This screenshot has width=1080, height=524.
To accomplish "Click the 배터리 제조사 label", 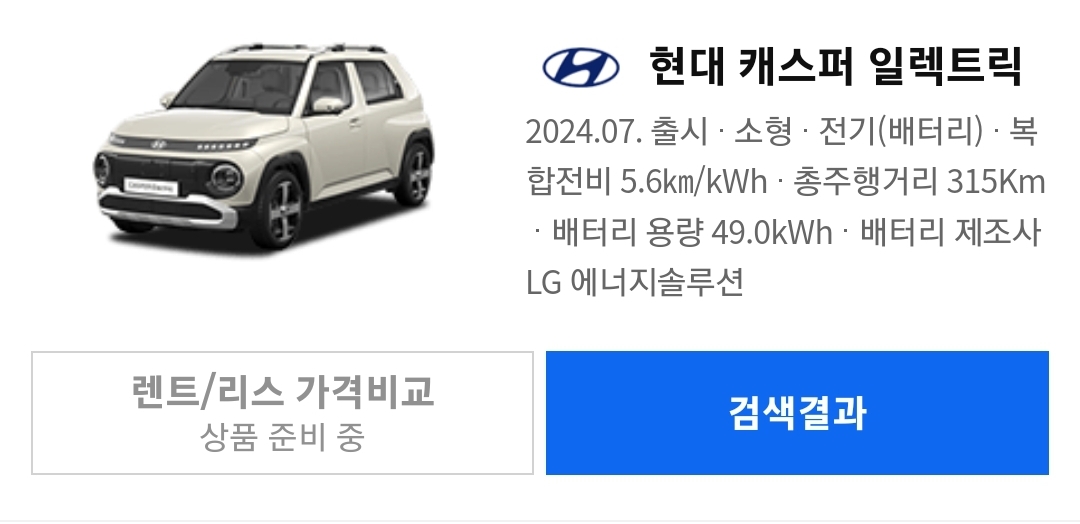I will pos(951,233).
